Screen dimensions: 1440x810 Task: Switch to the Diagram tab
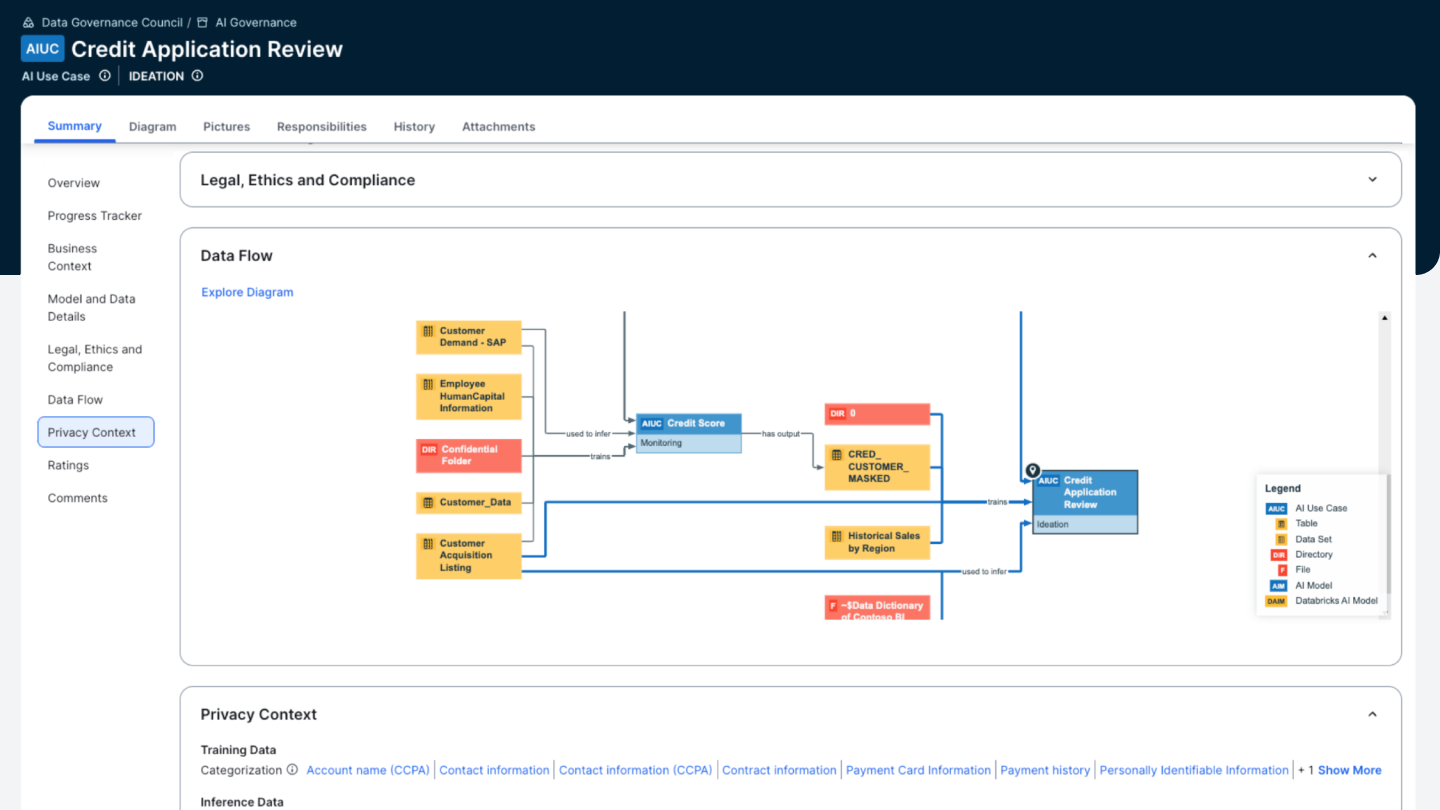(152, 127)
